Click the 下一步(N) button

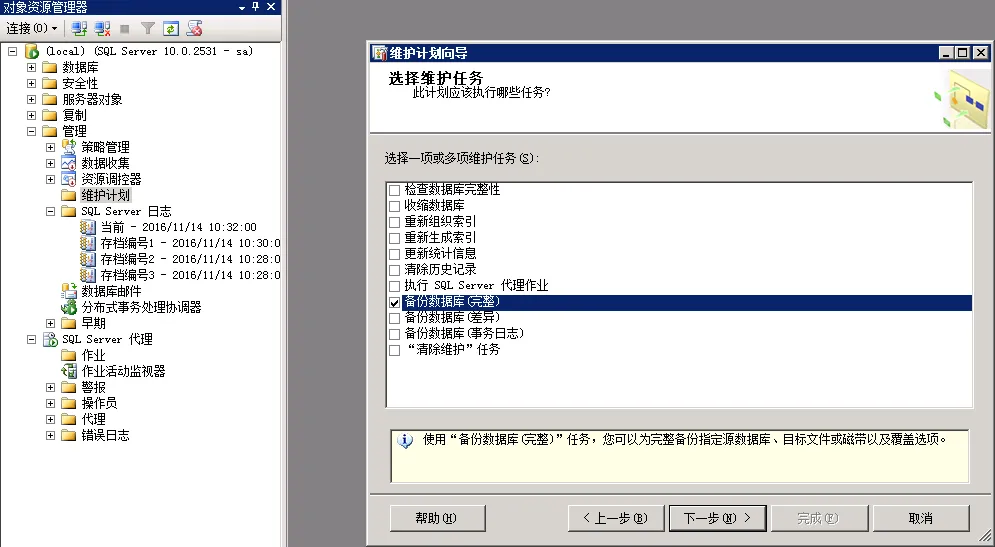coord(718,518)
